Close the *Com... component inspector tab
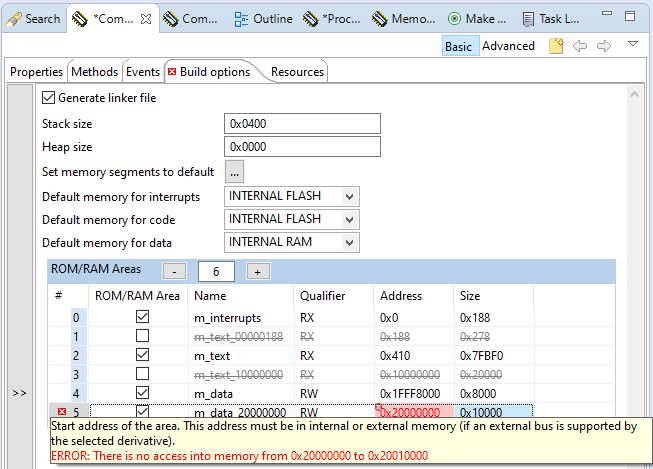The image size is (653, 469). pos(146,19)
